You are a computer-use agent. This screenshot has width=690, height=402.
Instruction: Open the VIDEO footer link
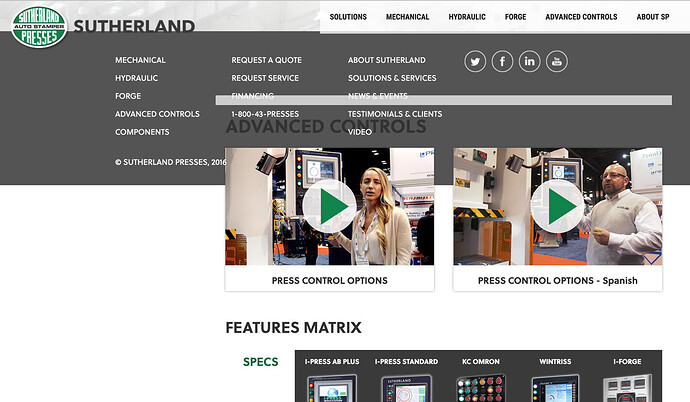[360, 132]
